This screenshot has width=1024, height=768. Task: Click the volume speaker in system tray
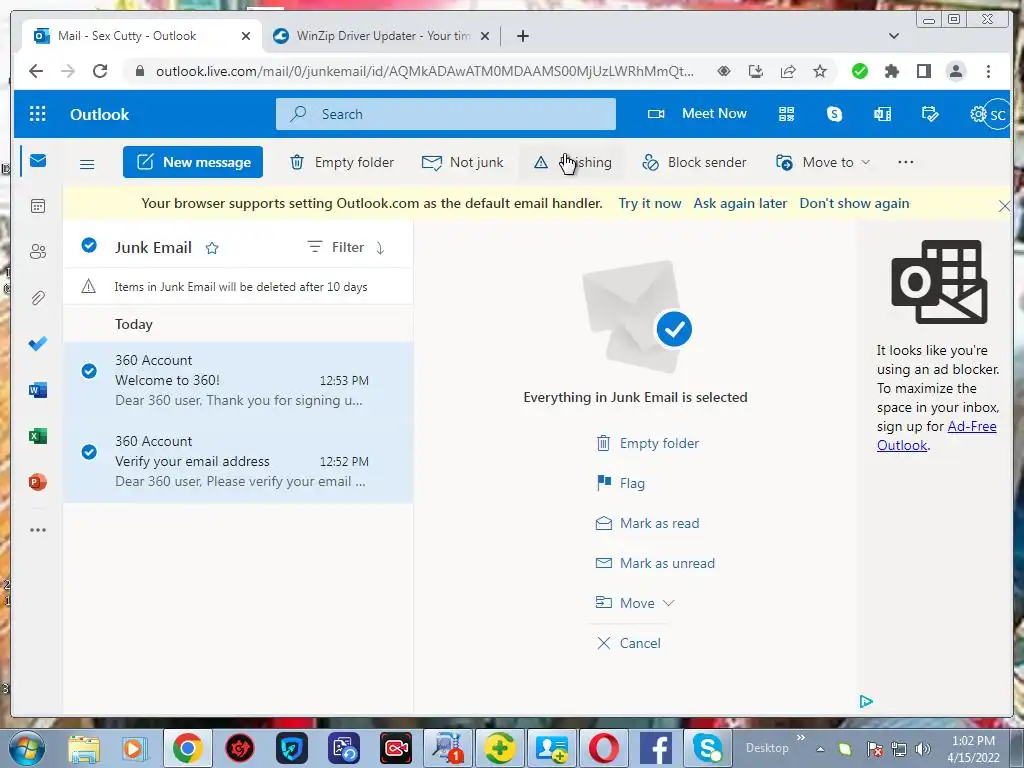[x=923, y=749]
